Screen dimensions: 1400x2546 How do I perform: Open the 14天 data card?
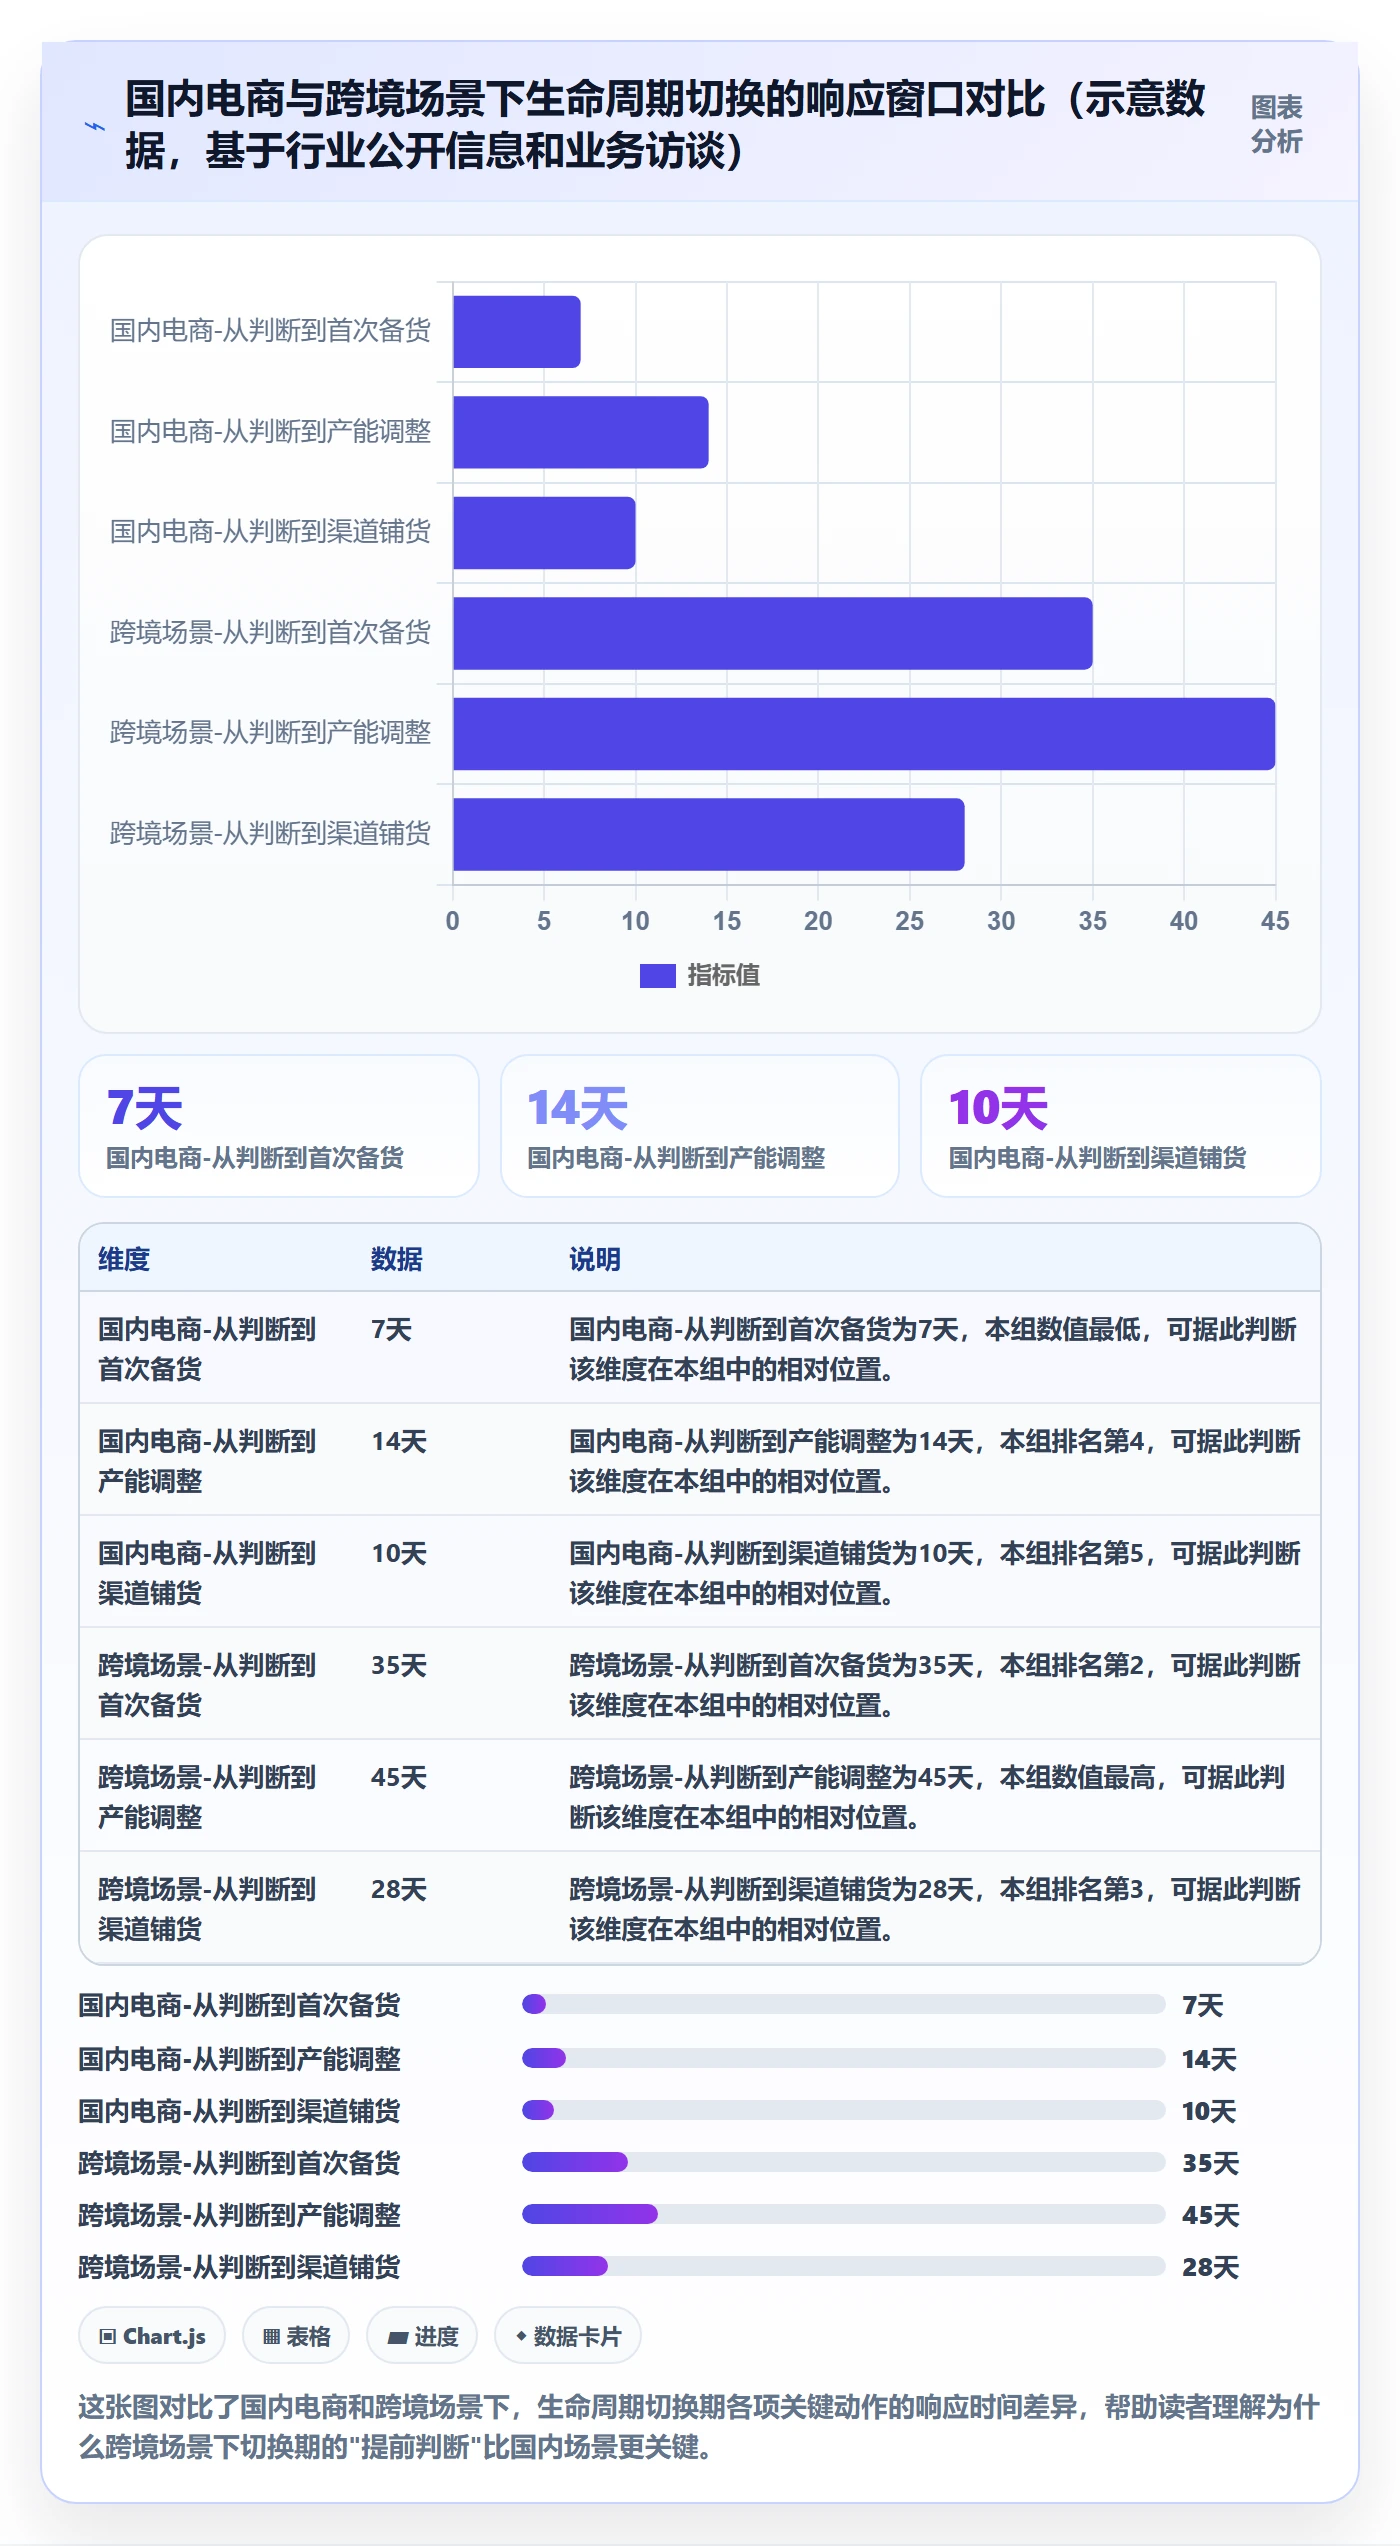tap(700, 1126)
